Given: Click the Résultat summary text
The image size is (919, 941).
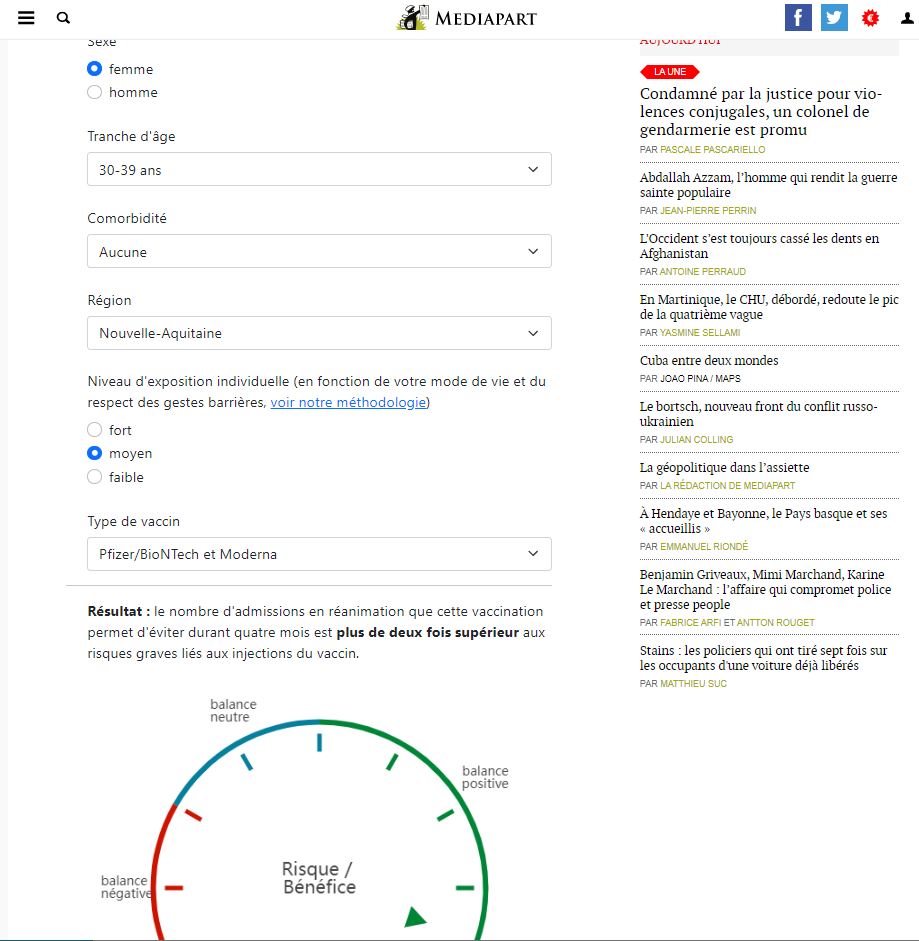Looking at the screenshot, I should 316,633.
